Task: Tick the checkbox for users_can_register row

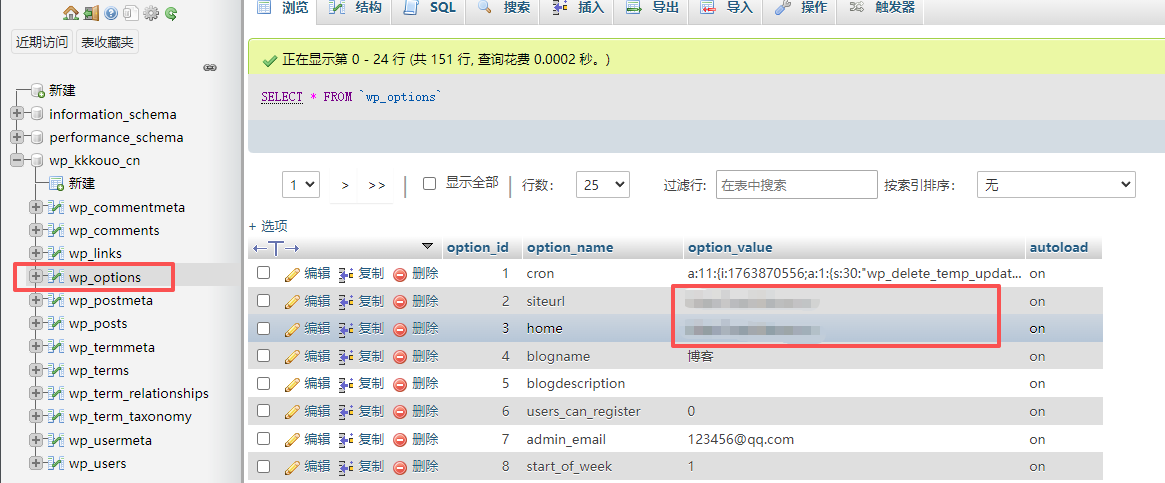Action: pyautogui.click(x=264, y=410)
